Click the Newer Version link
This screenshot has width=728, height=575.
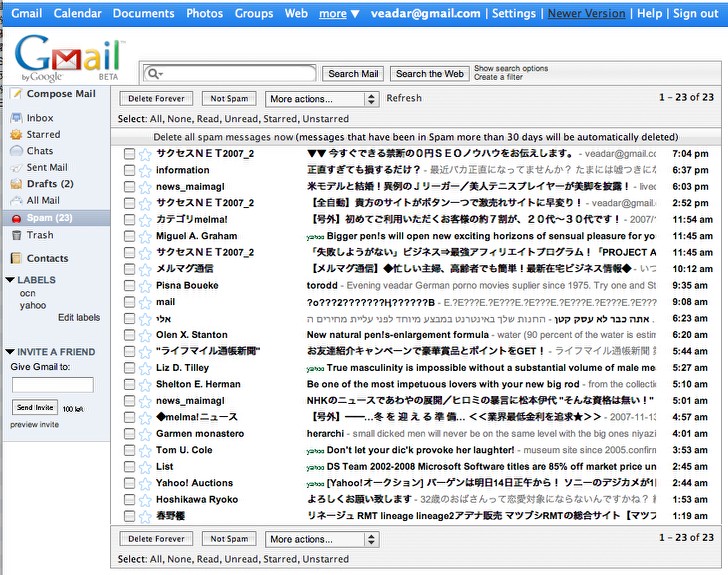(586, 13)
